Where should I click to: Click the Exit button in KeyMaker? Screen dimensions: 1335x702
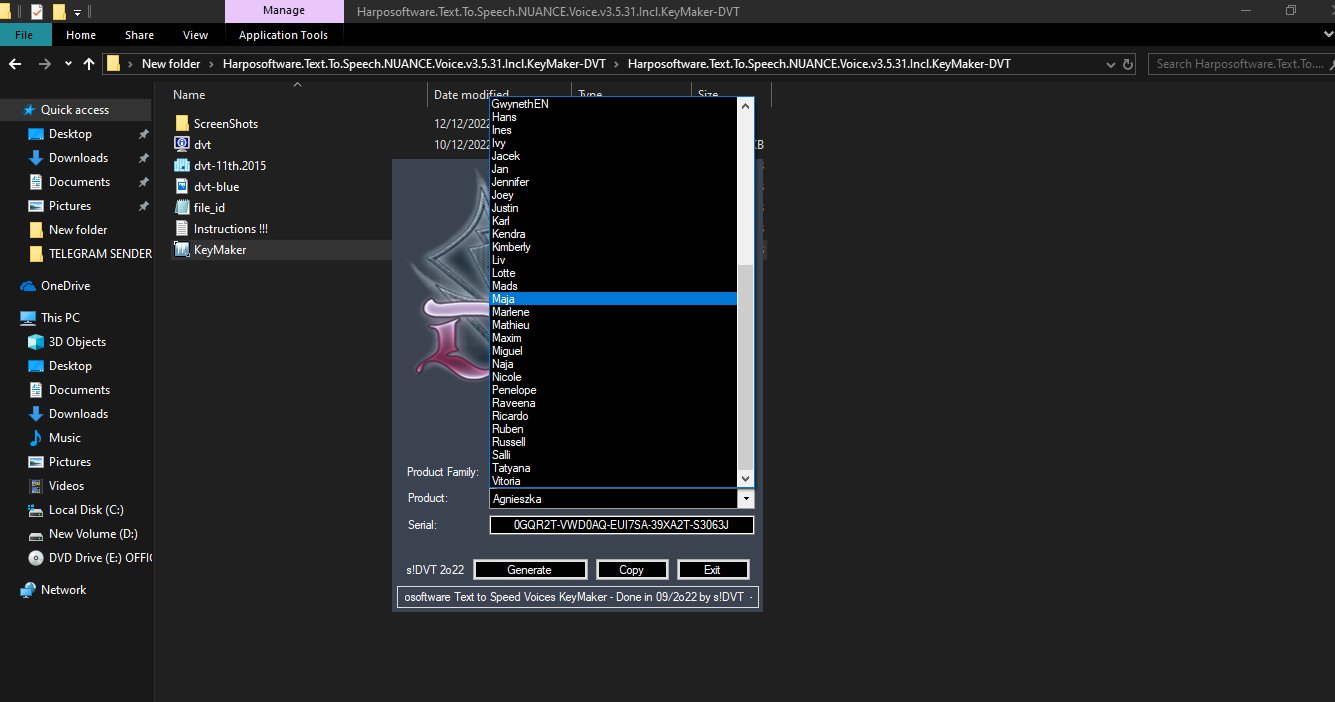click(x=712, y=570)
